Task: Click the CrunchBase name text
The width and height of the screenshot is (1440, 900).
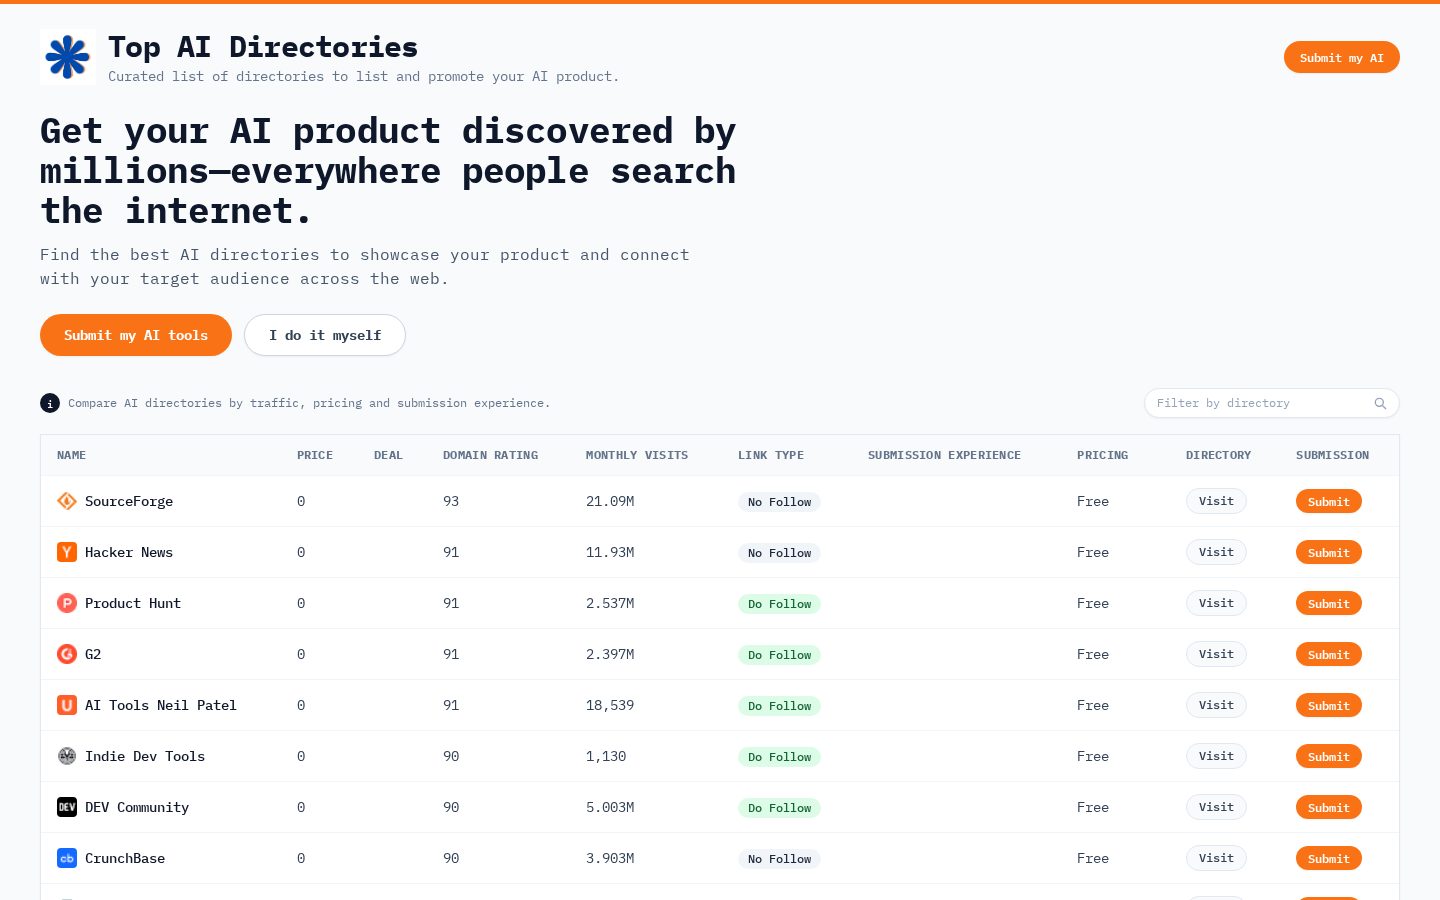Action: tap(125, 858)
